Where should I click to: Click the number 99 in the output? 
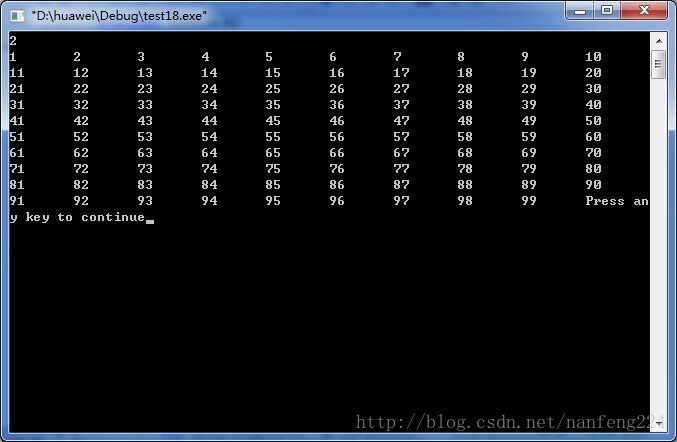[529, 201]
